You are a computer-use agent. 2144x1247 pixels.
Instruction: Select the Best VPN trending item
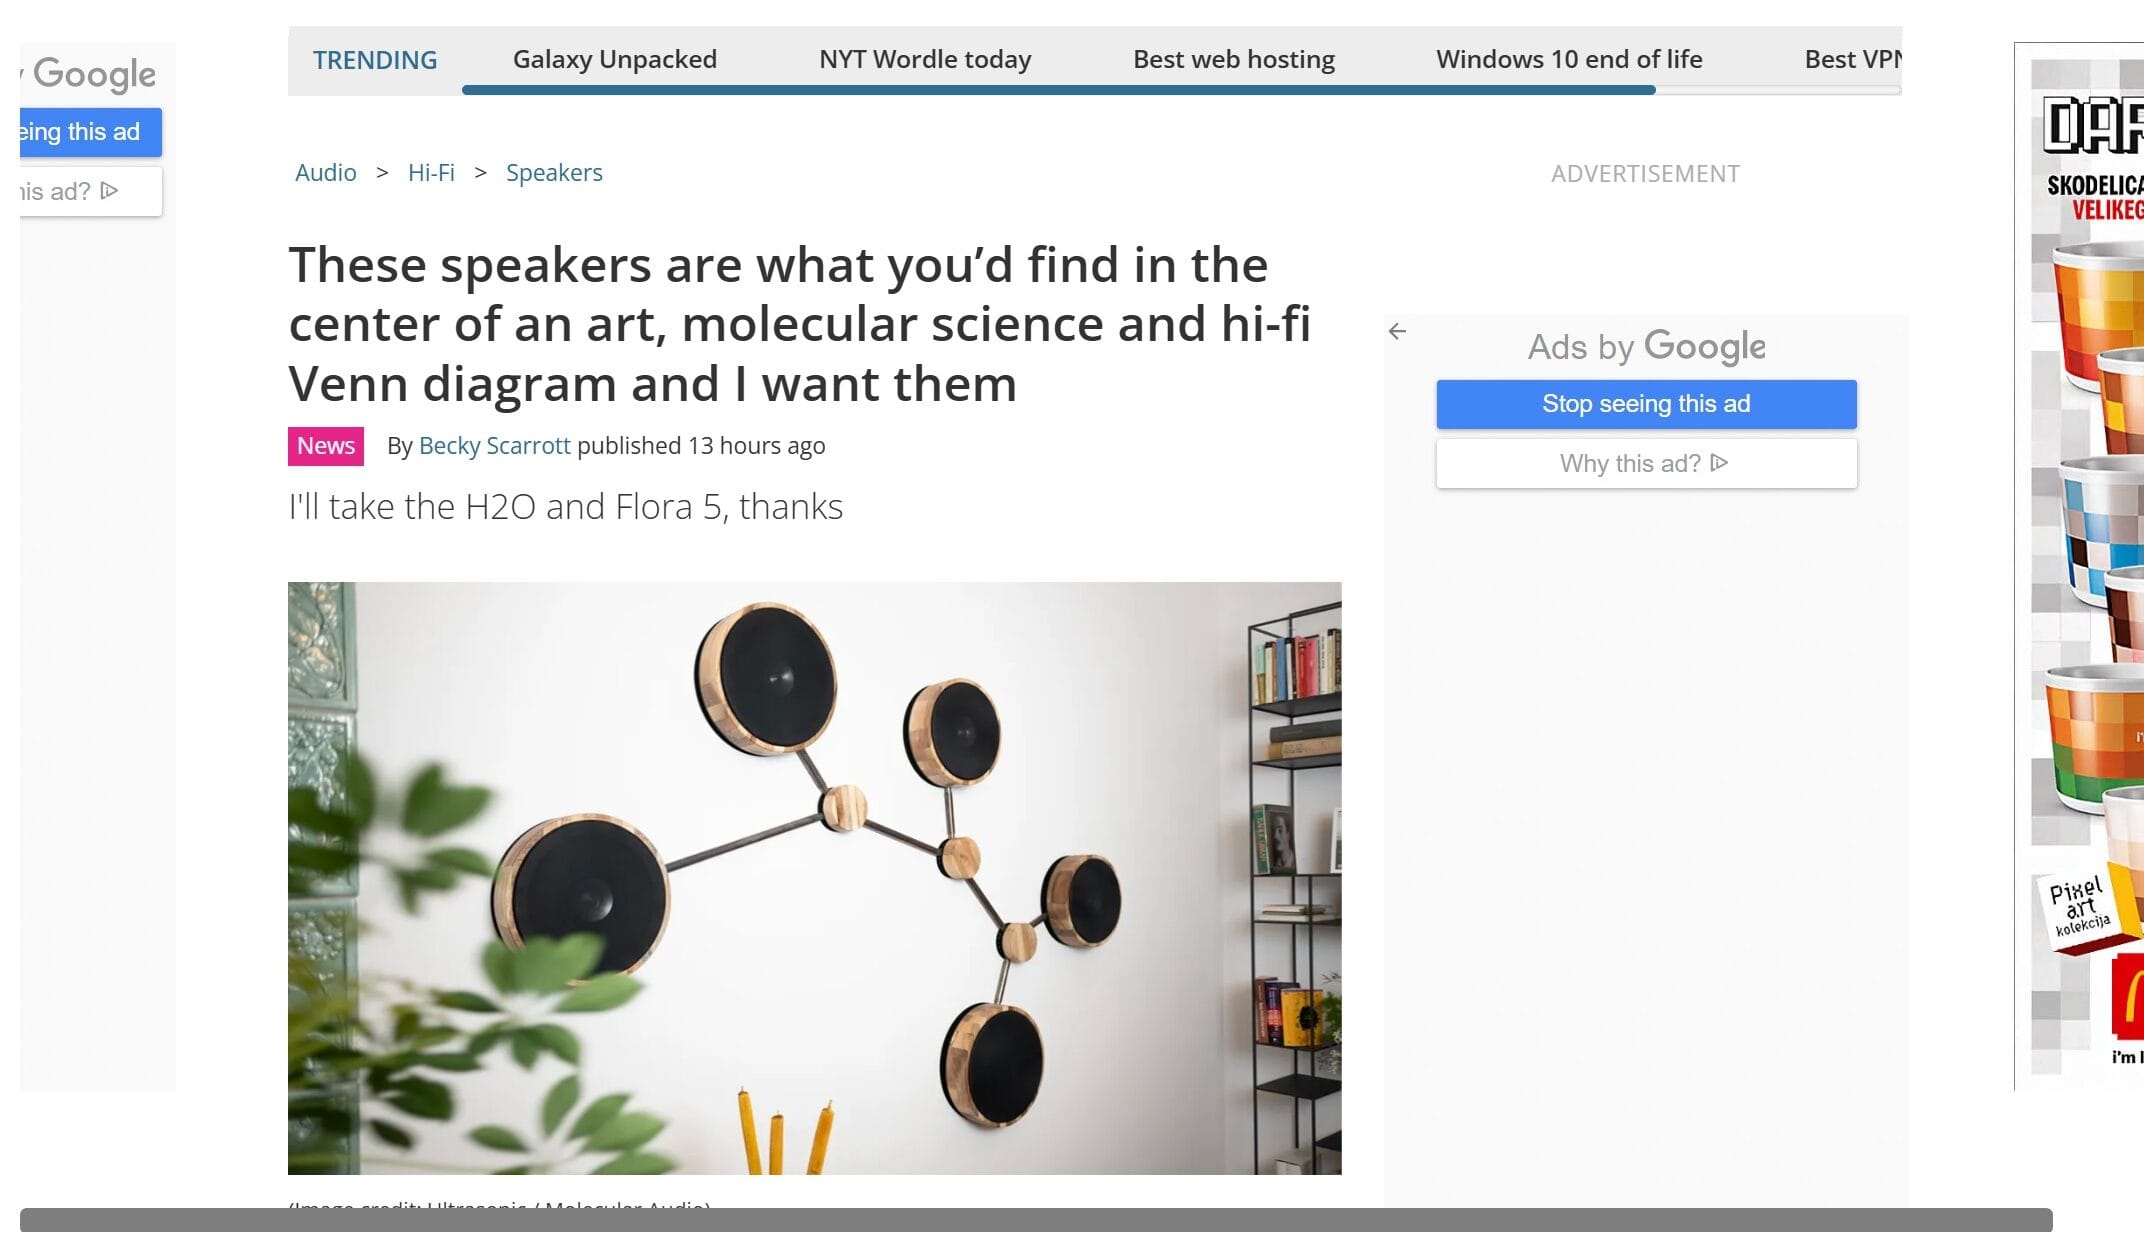pos(1852,59)
